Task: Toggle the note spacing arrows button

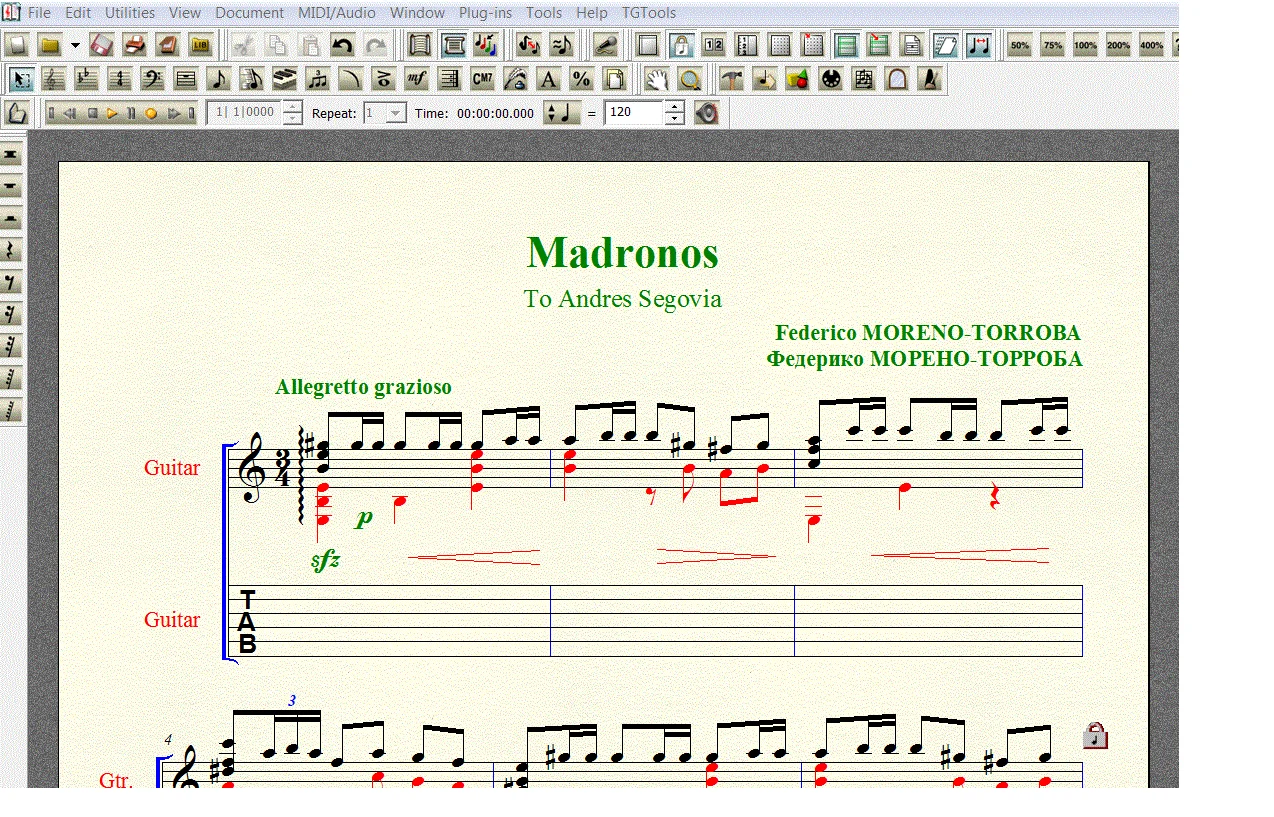Action: 979,45
